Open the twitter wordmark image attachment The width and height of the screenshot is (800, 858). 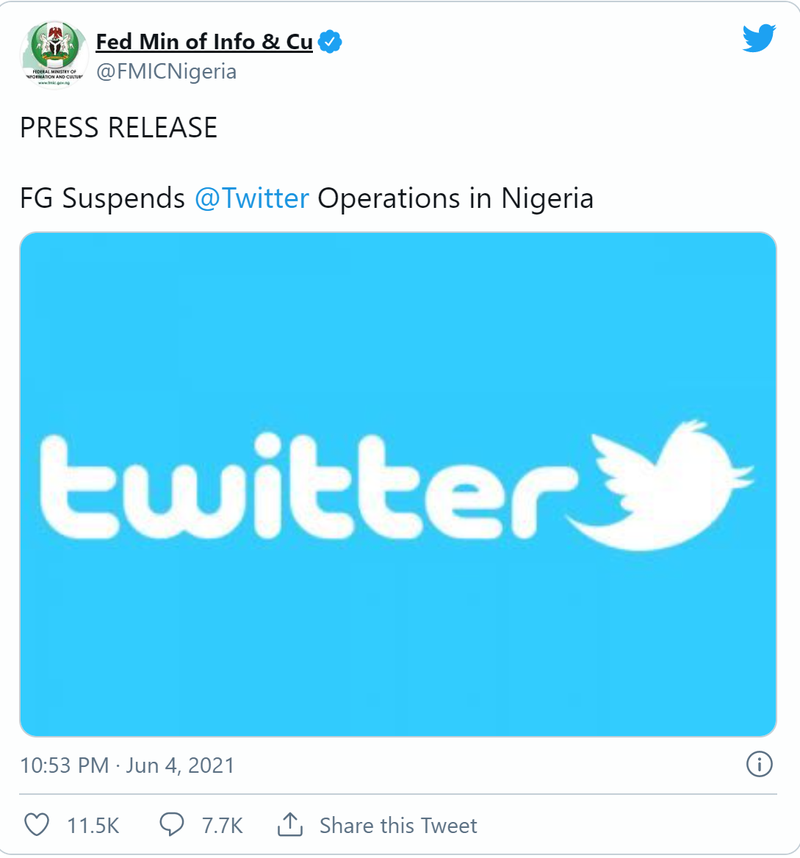[x=300, y=486]
